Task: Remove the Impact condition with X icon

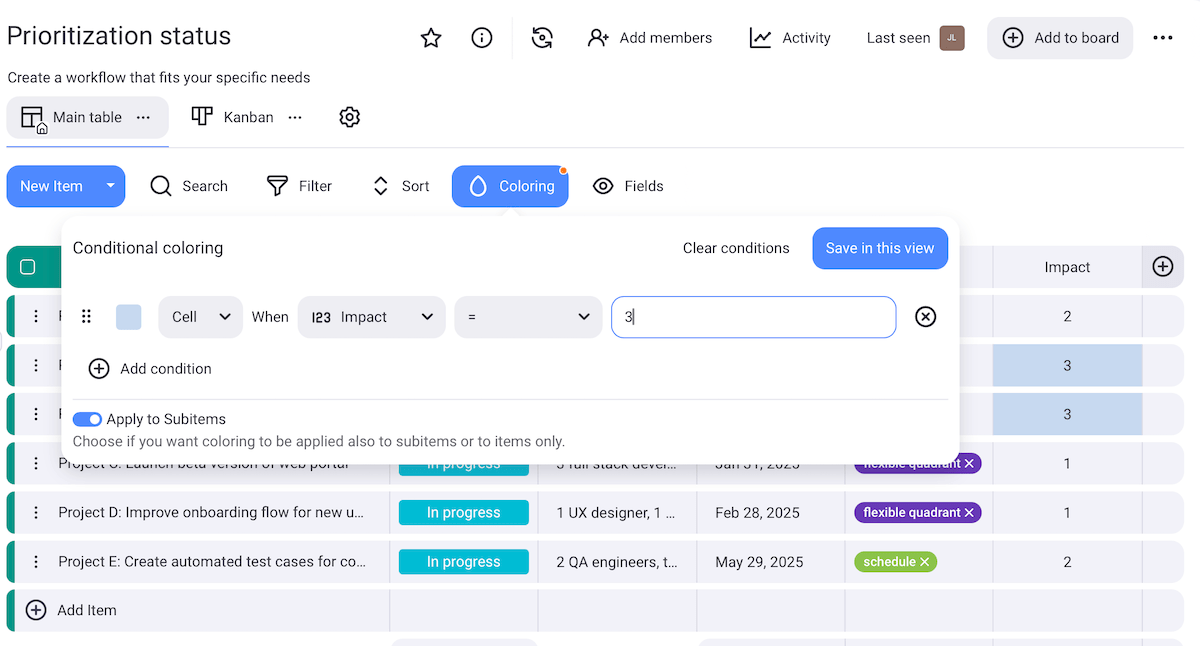Action: pyautogui.click(x=926, y=317)
